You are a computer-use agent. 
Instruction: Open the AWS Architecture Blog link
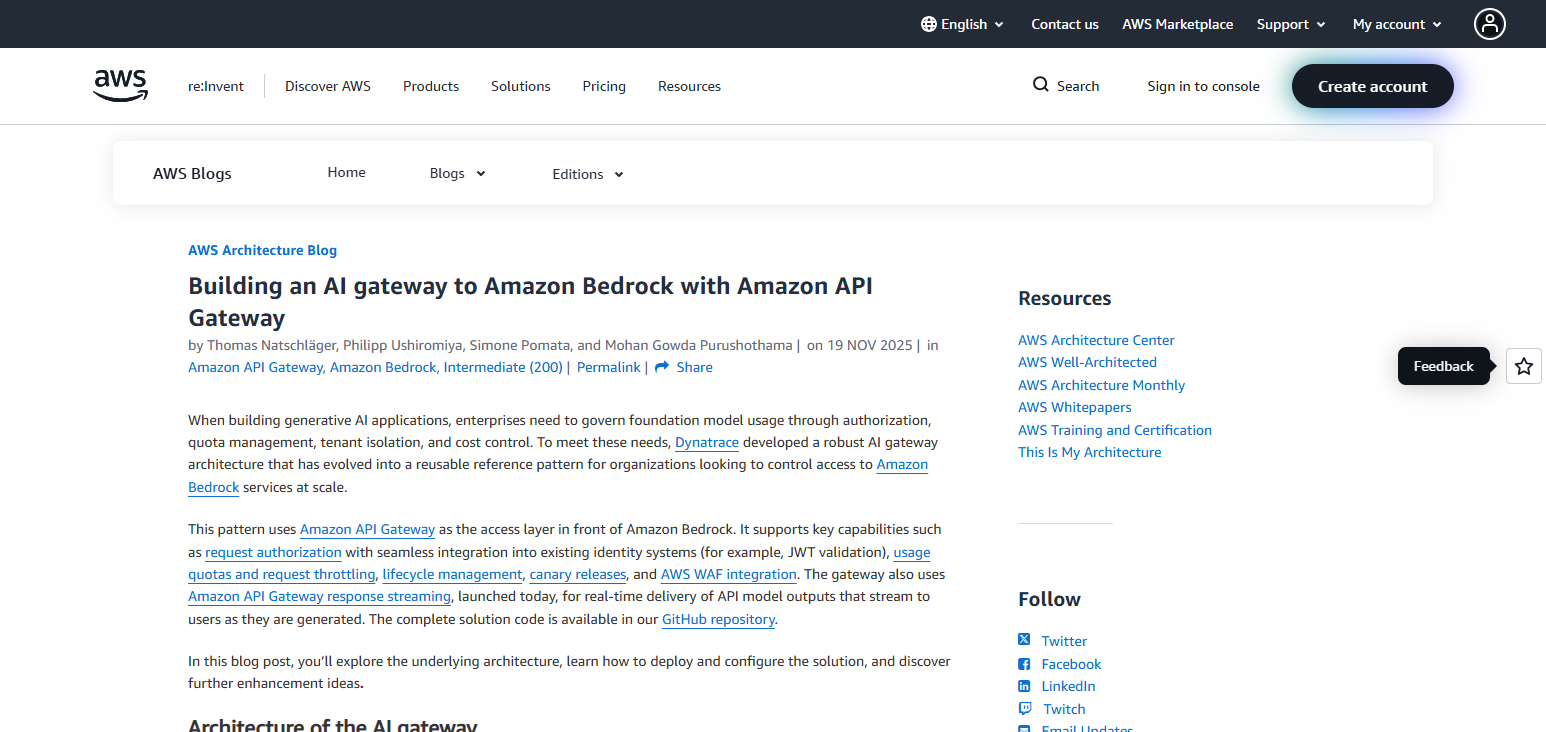(x=262, y=250)
